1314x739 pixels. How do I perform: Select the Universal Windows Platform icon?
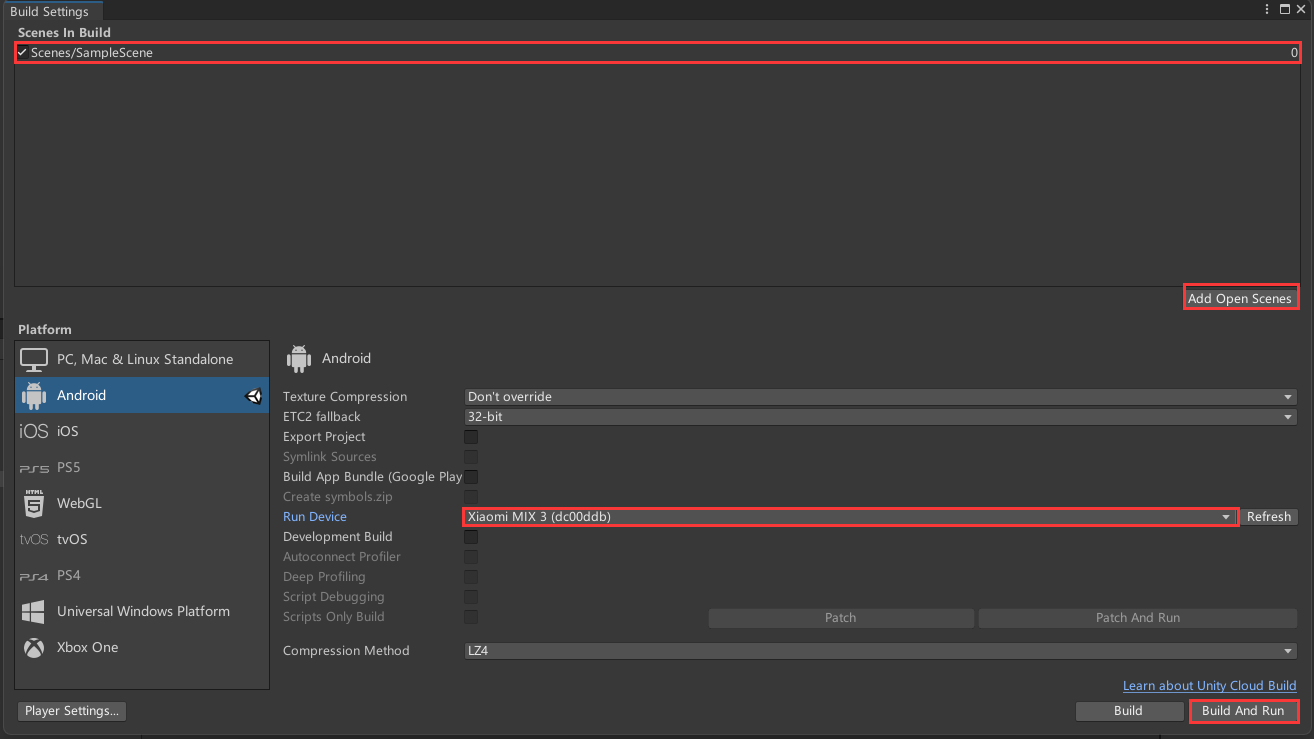[34, 611]
